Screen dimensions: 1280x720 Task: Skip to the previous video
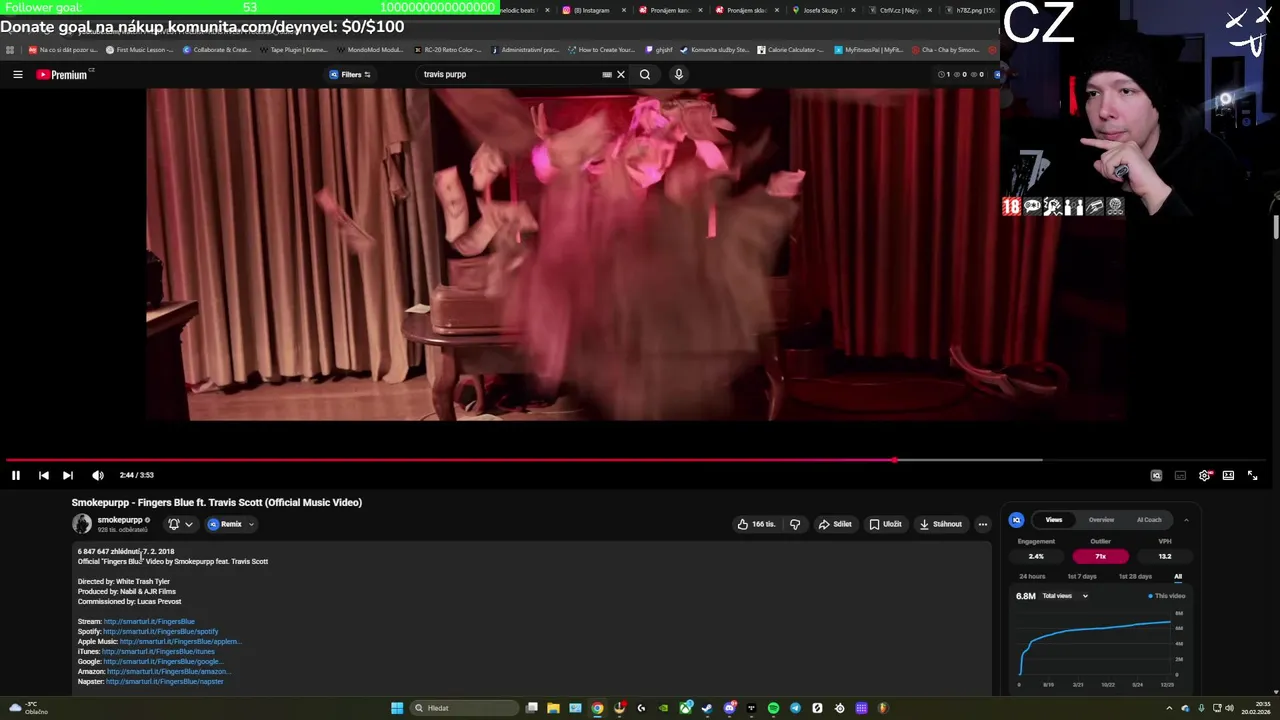[44, 475]
